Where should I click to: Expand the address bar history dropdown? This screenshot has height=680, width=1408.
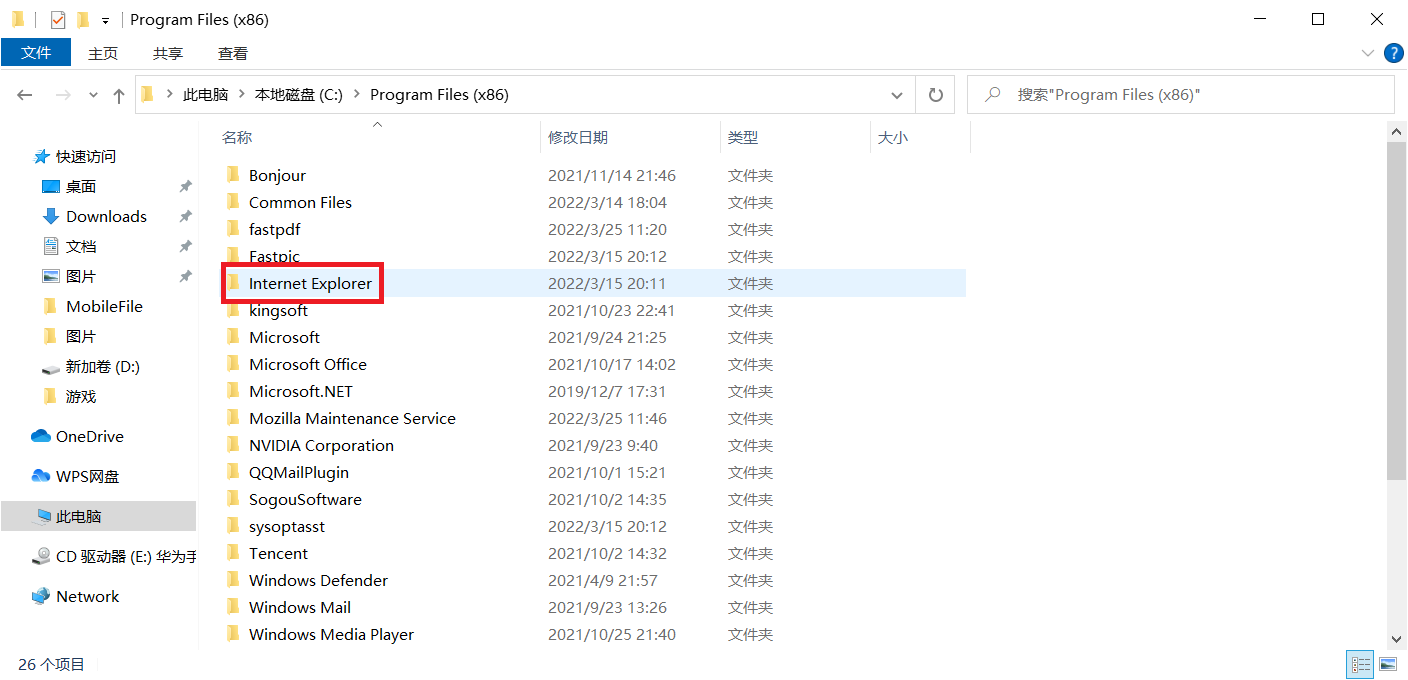pos(897,95)
